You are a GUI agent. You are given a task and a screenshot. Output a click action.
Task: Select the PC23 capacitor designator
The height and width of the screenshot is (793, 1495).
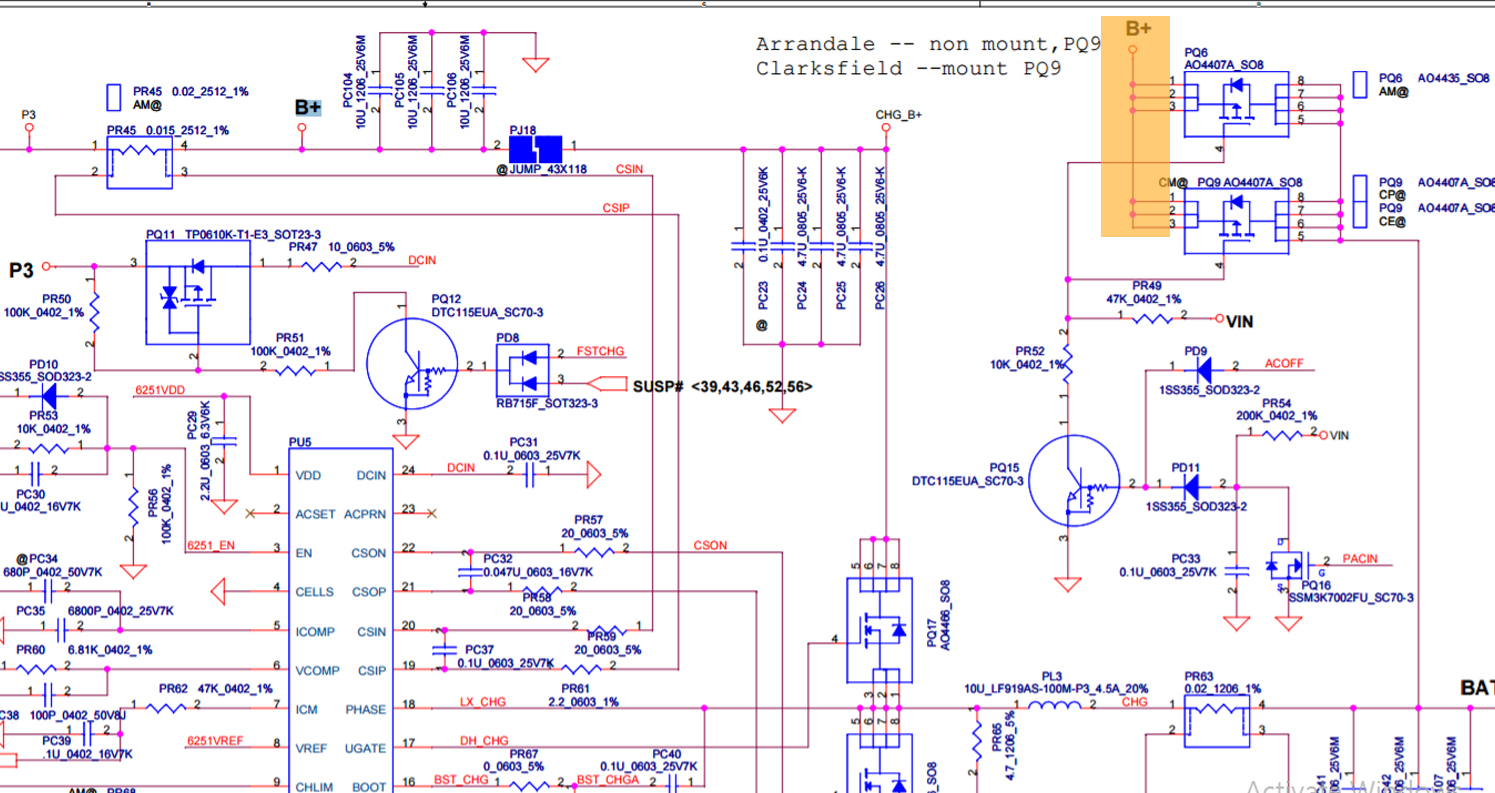coord(763,296)
